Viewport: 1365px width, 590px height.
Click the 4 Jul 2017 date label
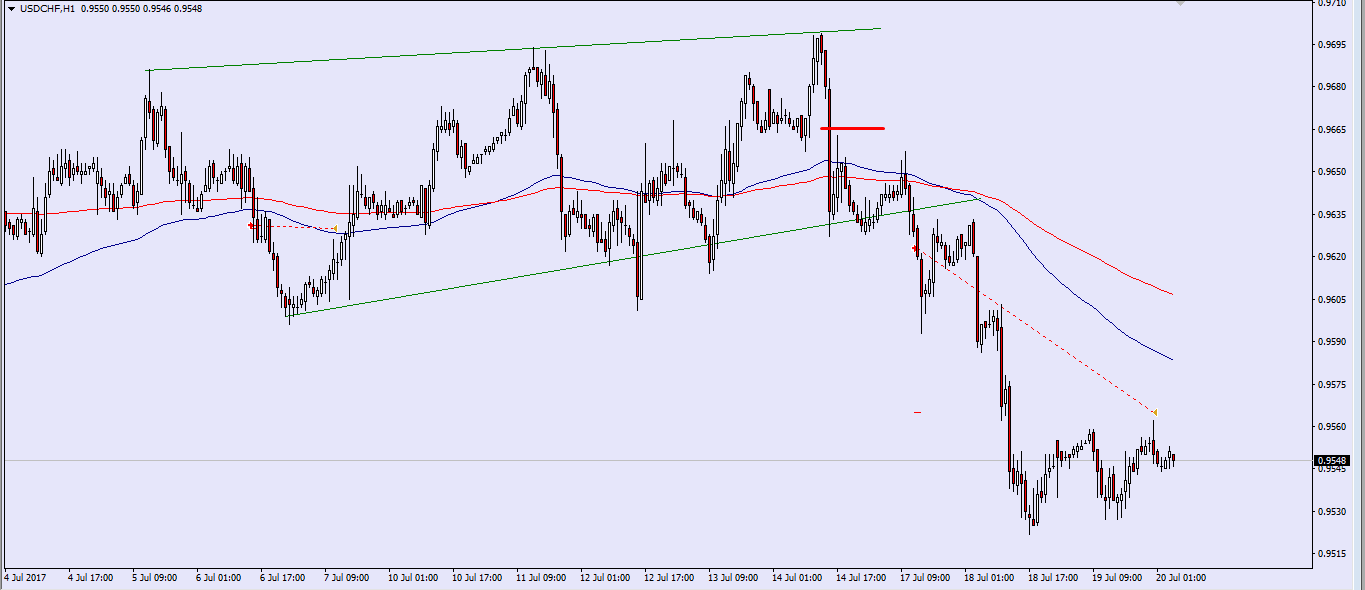coord(24,577)
